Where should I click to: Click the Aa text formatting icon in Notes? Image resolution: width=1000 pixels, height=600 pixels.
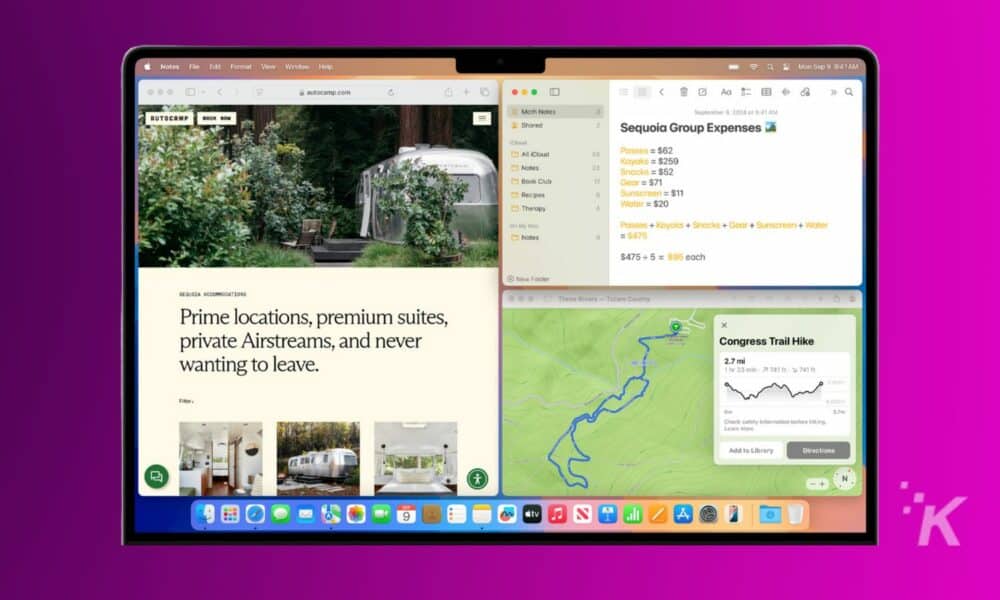[x=727, y=91]
